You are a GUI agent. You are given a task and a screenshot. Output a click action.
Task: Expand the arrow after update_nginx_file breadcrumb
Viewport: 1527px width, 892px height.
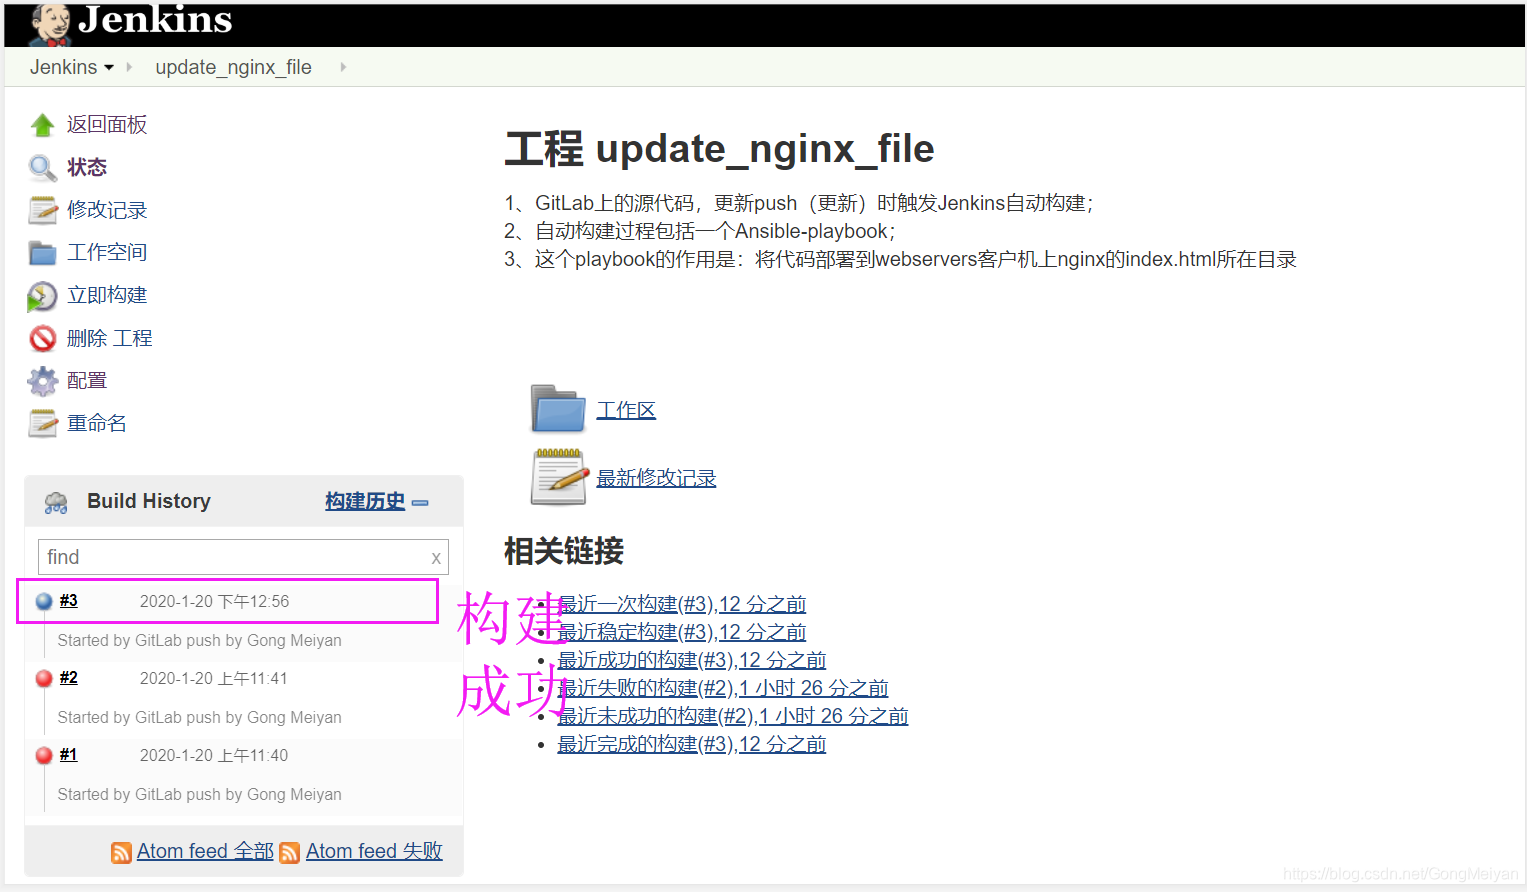[x=343, y=67]
